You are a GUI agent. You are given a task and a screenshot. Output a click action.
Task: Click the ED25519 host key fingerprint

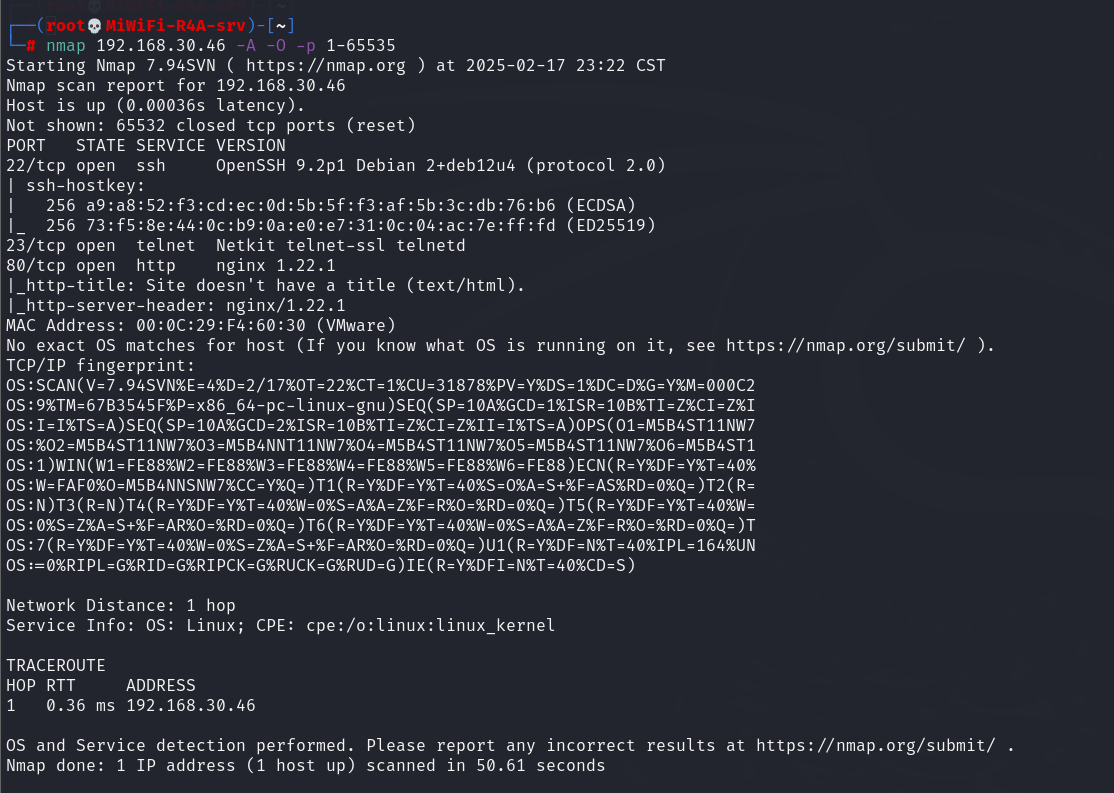pos(320,225)
